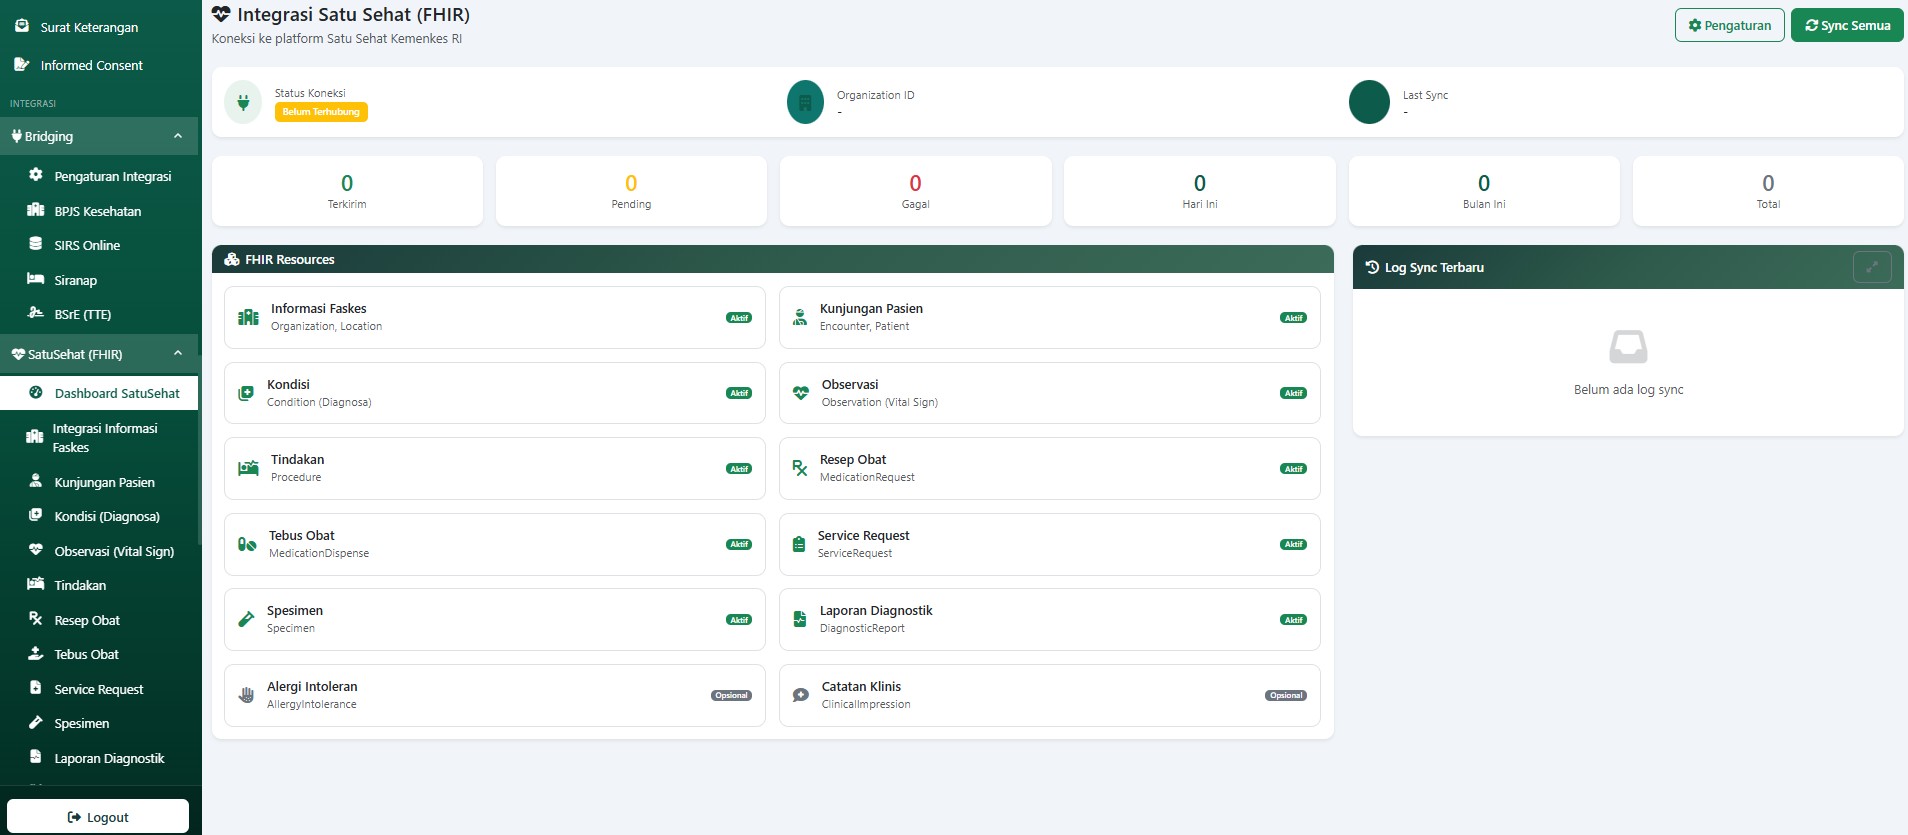Click the Pending count tile
The width and height of the screenshot is (1908, 835).
[x=631, y=191]
